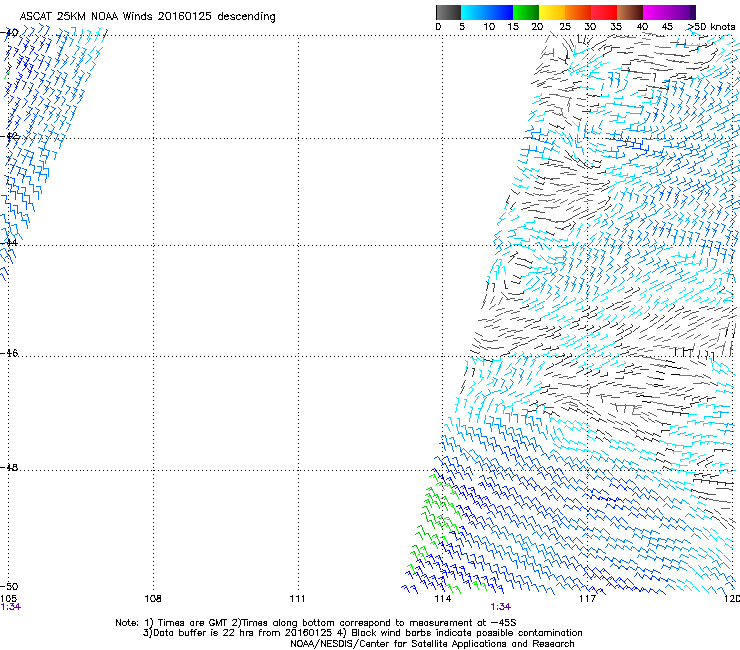The width and height of the screenshot is (740, 650).
Task: Click the blue 10-15 knots legend color
Action: click(x=499, y=12)
